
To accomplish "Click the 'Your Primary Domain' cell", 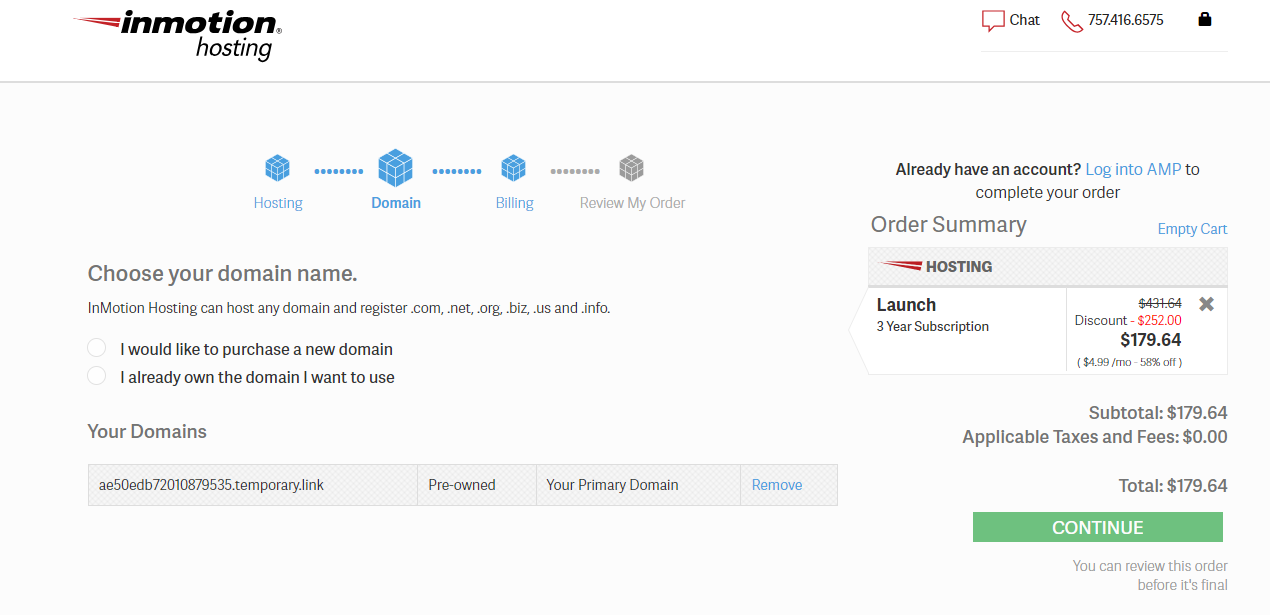I will pyautogui.click(x=638, y=485).
